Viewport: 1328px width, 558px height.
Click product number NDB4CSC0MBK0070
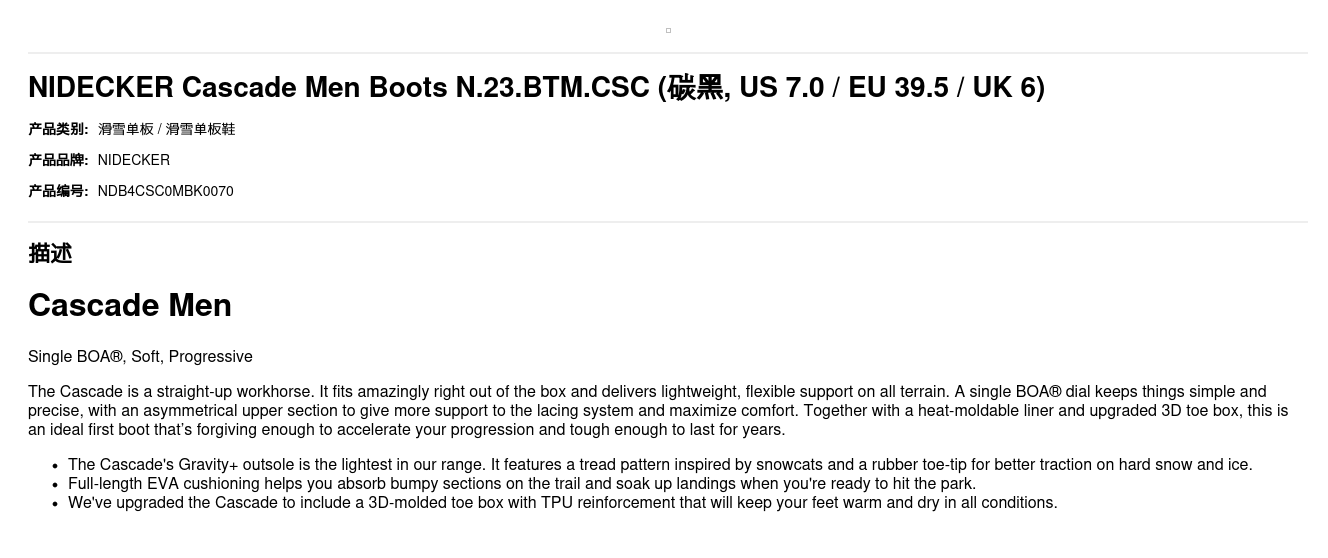tap(166, 191)
